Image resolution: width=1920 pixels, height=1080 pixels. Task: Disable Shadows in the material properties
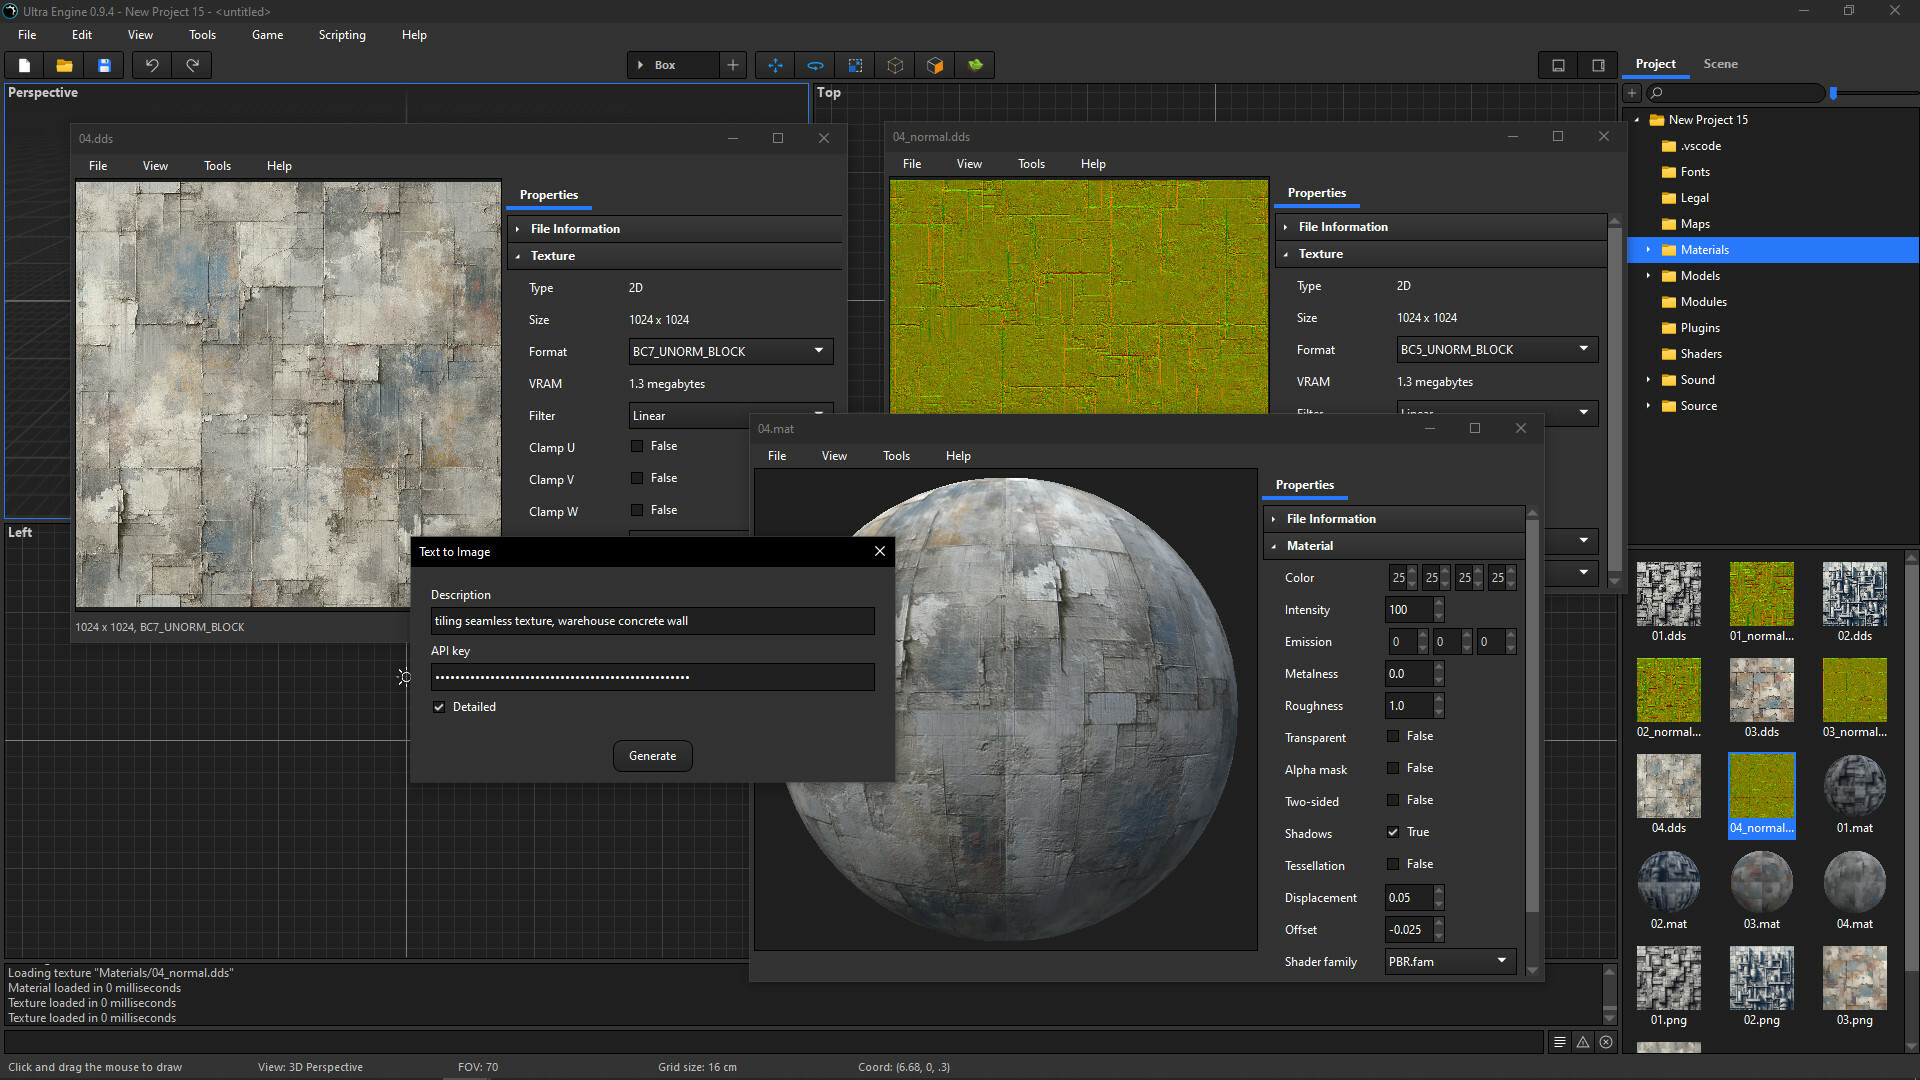point(1393,832)
